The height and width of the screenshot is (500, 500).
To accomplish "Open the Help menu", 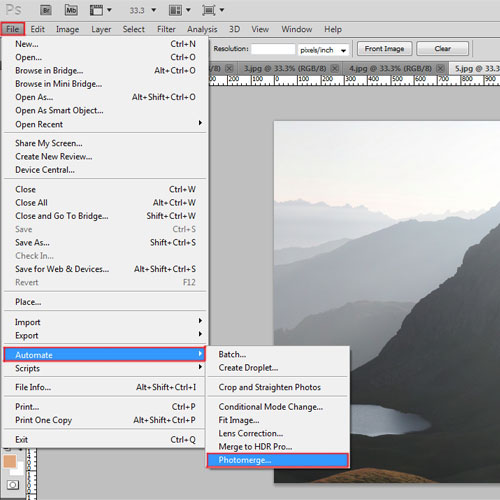I will (333, 29).
